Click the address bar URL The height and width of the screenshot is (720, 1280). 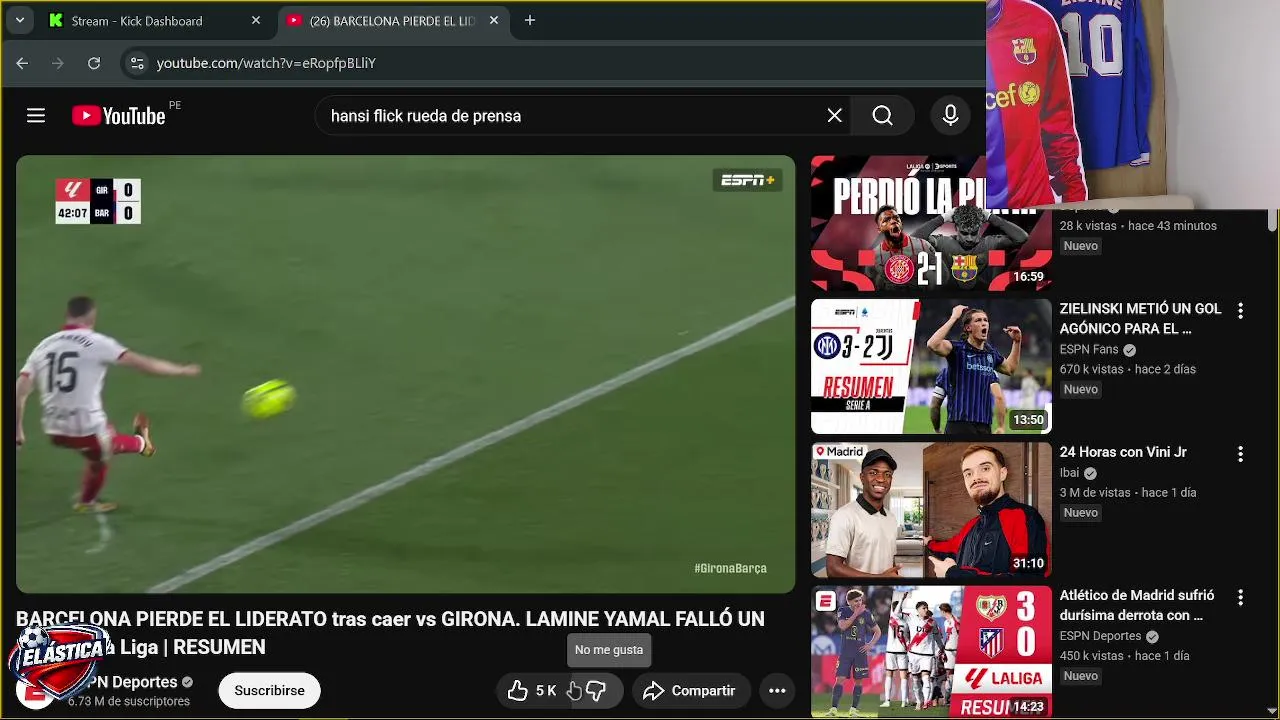(266, 63)
